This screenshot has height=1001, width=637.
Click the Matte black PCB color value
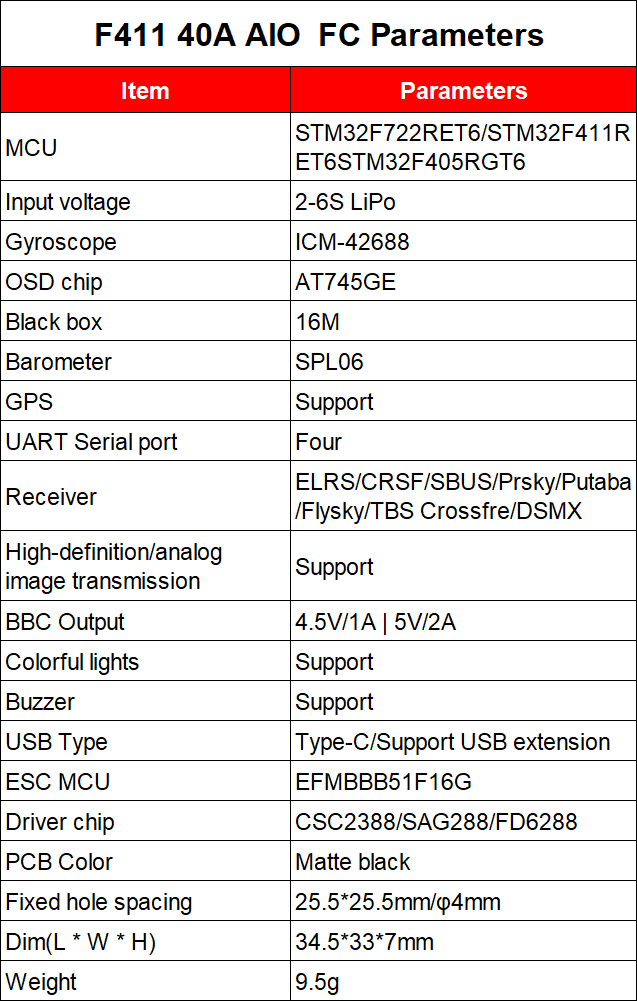point(353,862)
